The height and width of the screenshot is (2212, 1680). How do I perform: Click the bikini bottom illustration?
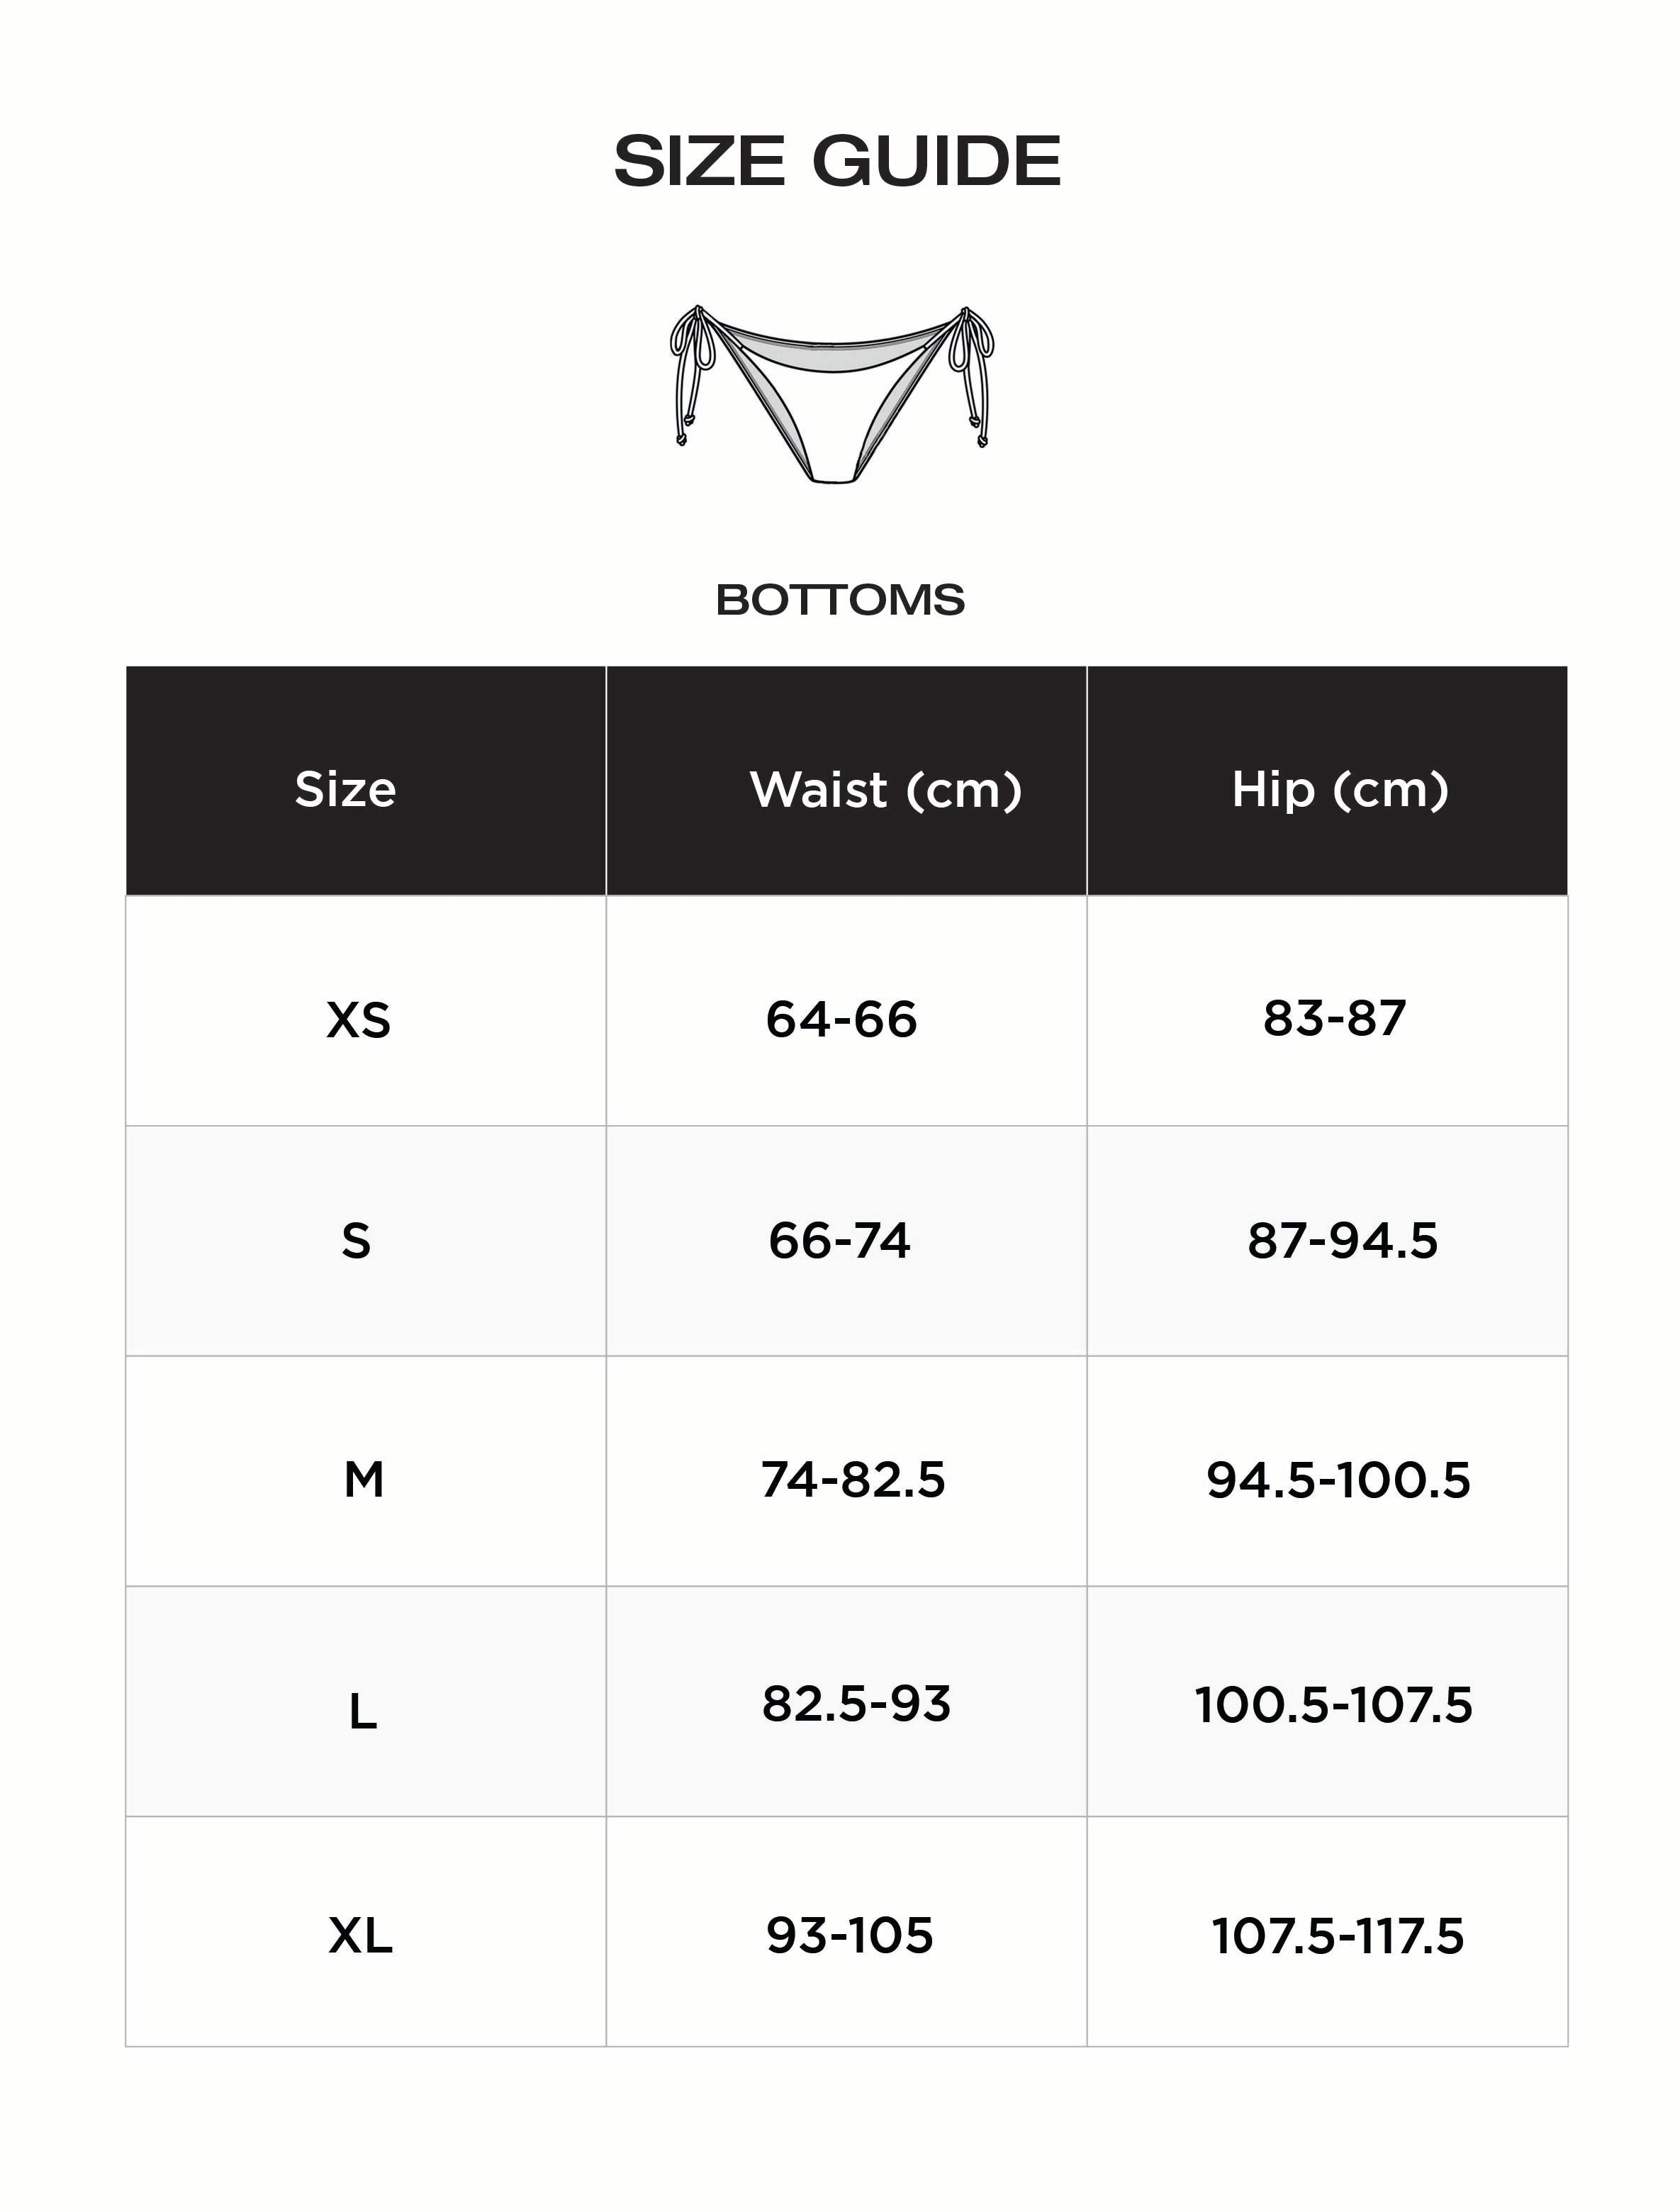[833, 394]
